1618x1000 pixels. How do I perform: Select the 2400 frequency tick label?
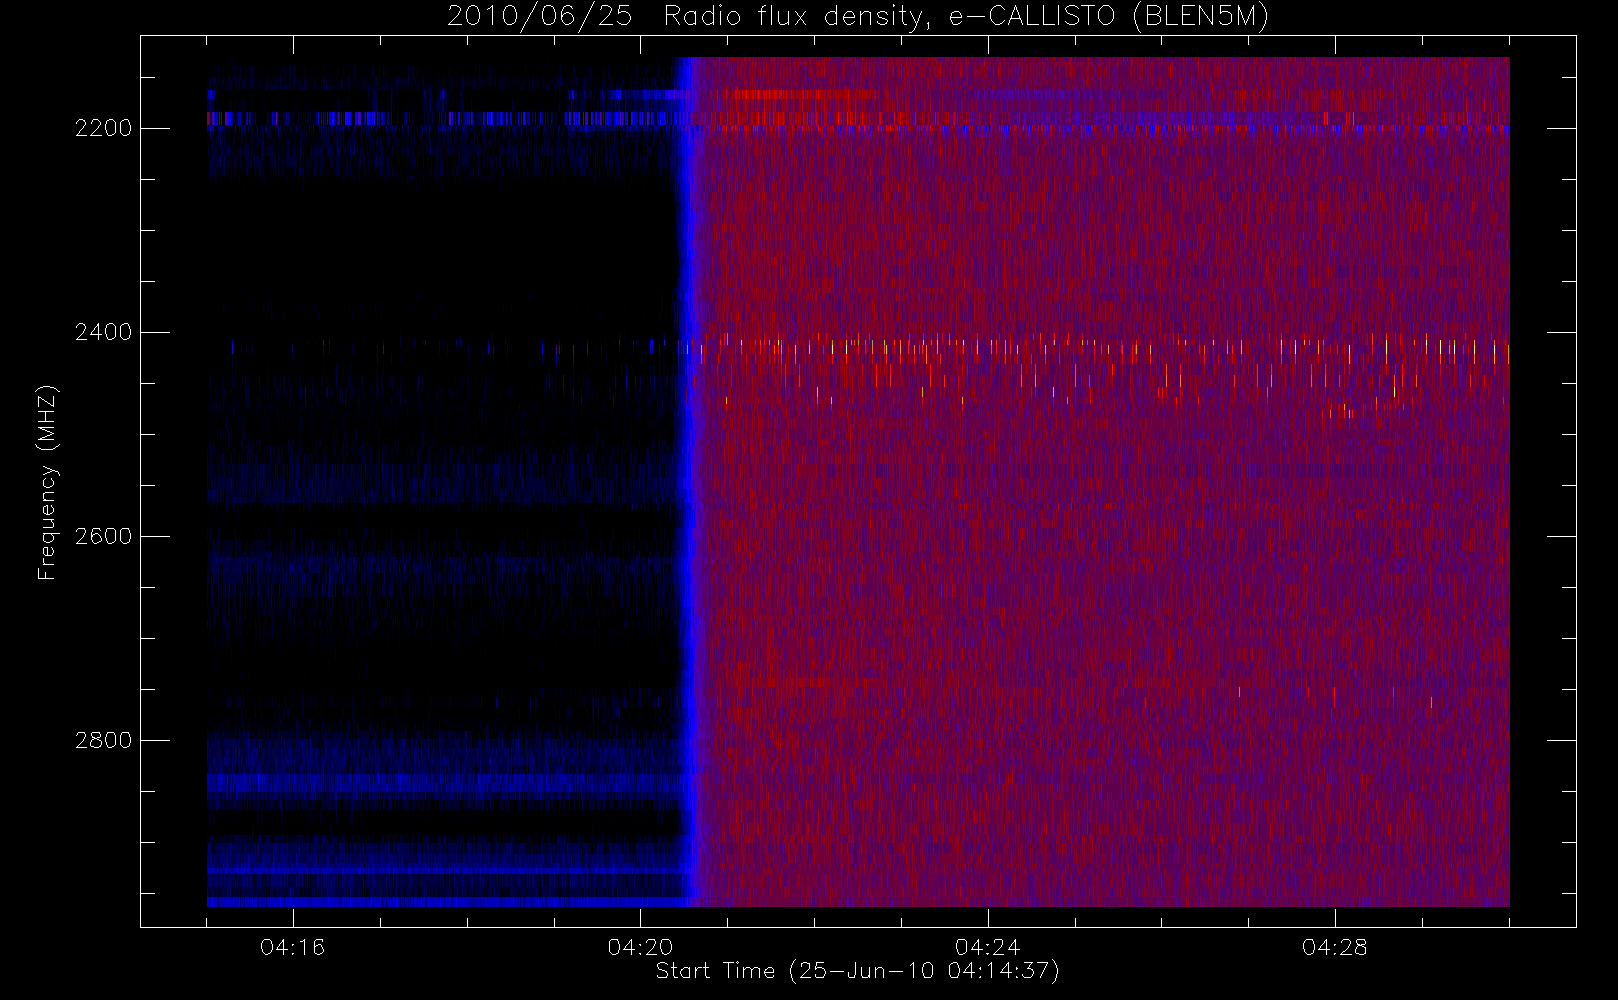[104, 333]
